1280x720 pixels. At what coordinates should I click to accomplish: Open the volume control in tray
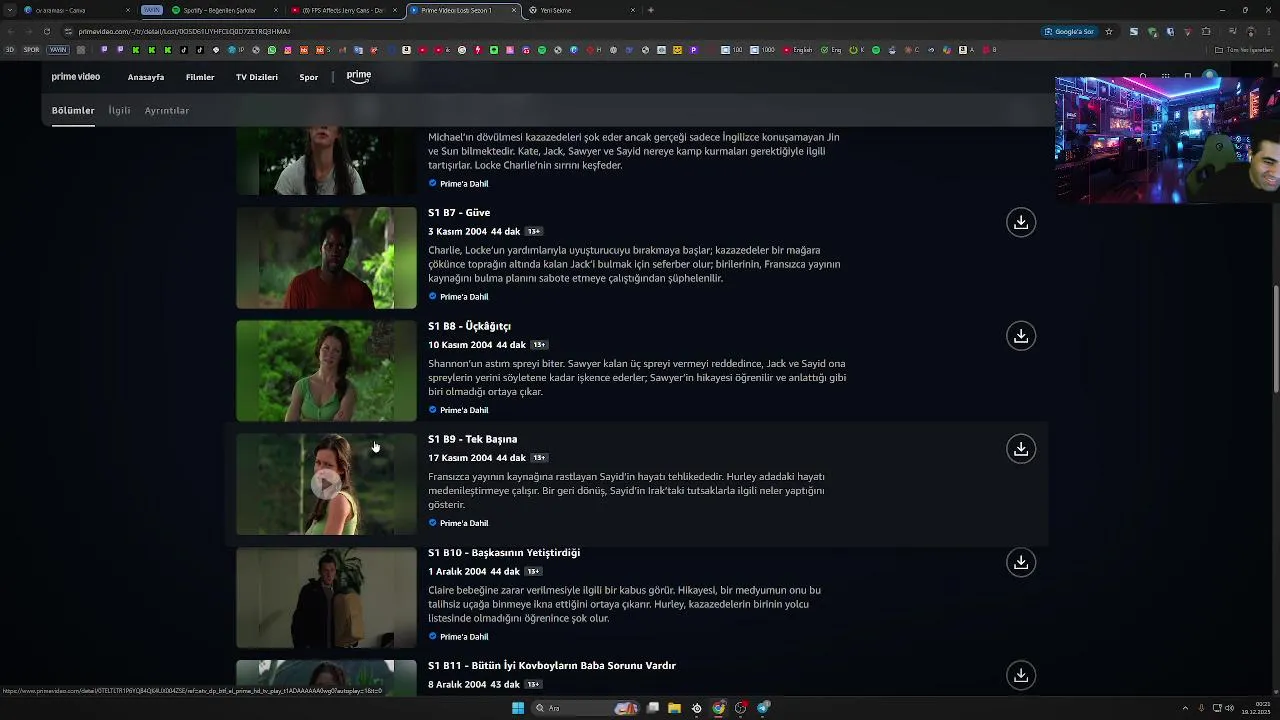(1230, 708)
